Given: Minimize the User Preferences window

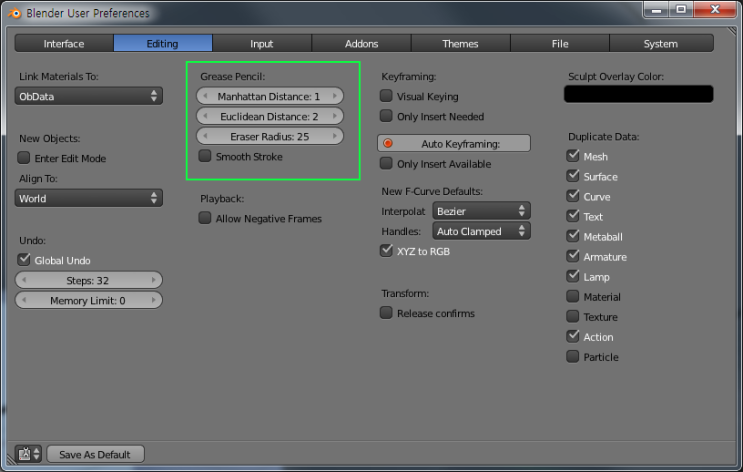Looking at the screenshot, I should [x=656, y=9].
